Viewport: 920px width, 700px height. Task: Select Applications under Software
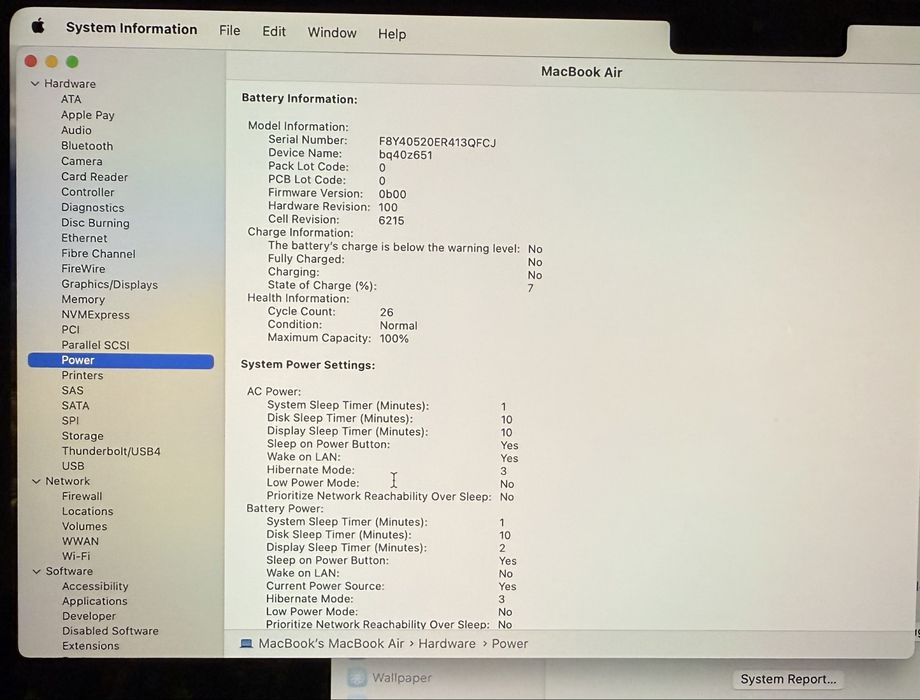pos(94,601)
